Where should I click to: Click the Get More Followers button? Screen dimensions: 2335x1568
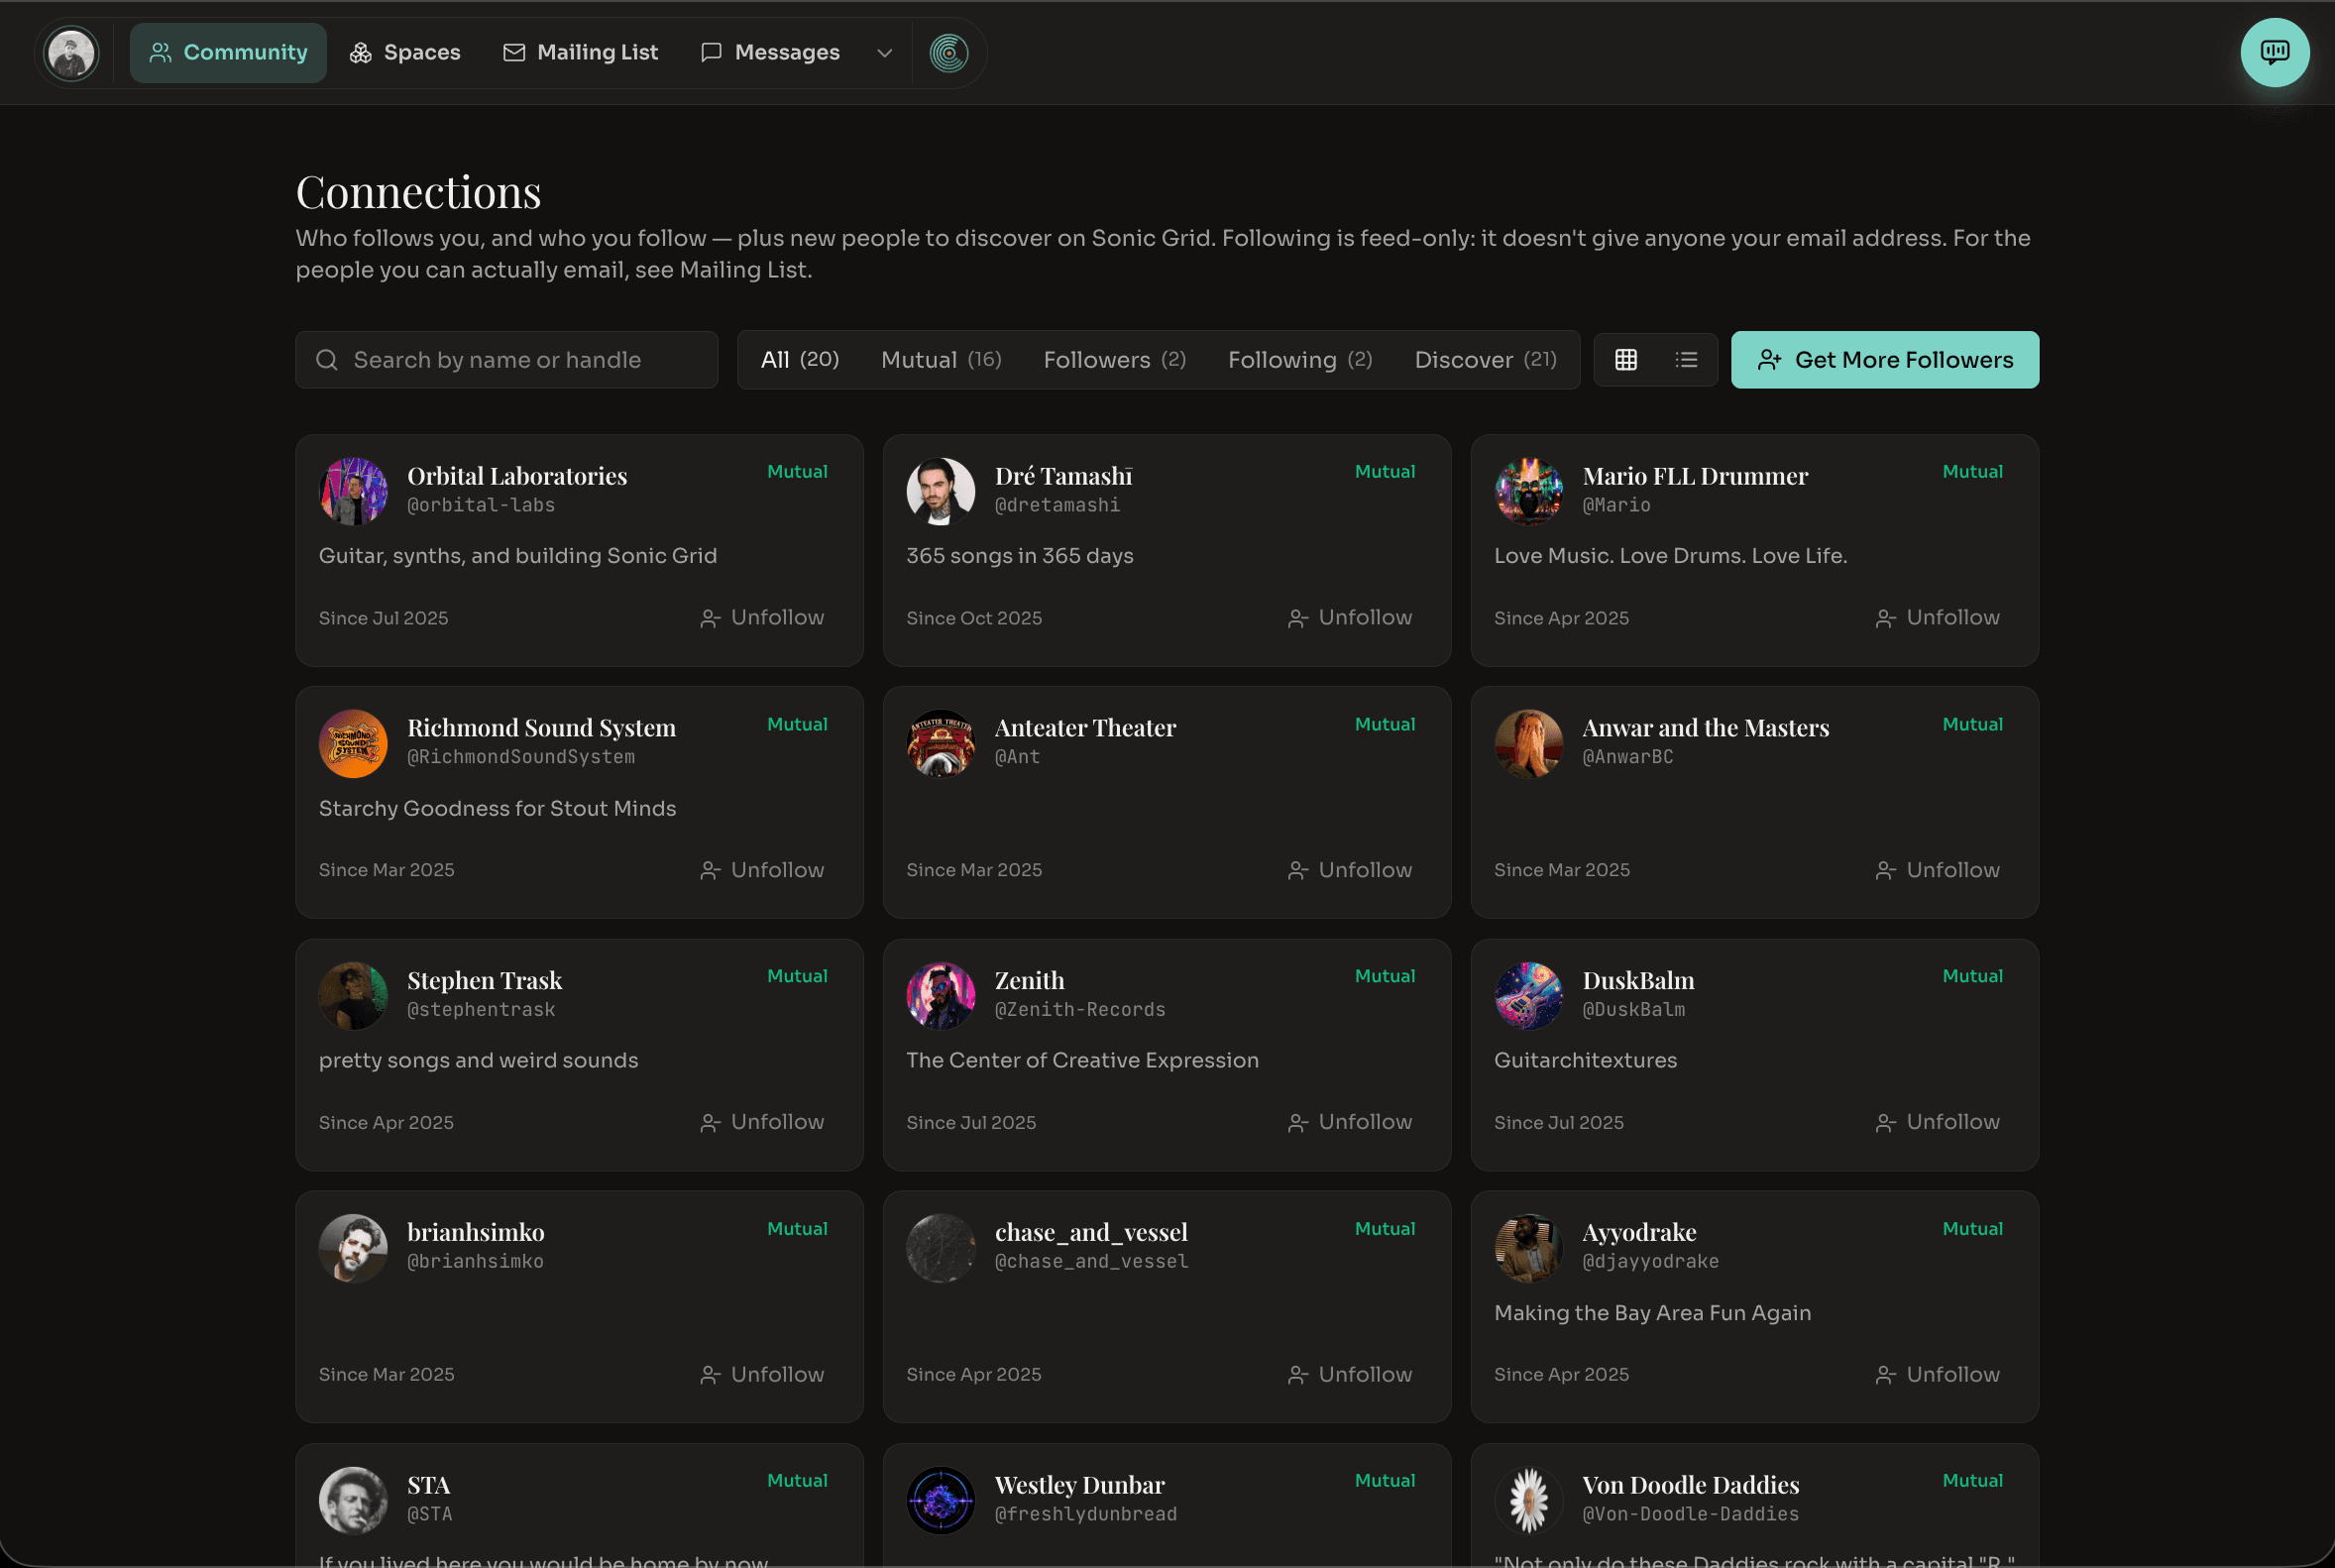[1885, 360]
